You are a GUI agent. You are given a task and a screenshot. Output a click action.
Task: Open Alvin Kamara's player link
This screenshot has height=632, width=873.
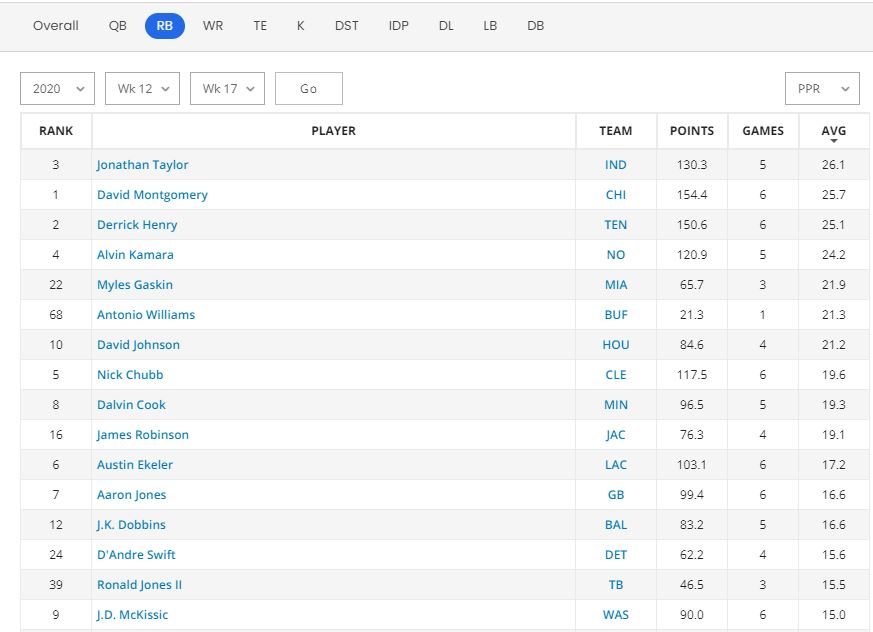tap(135, 255)
